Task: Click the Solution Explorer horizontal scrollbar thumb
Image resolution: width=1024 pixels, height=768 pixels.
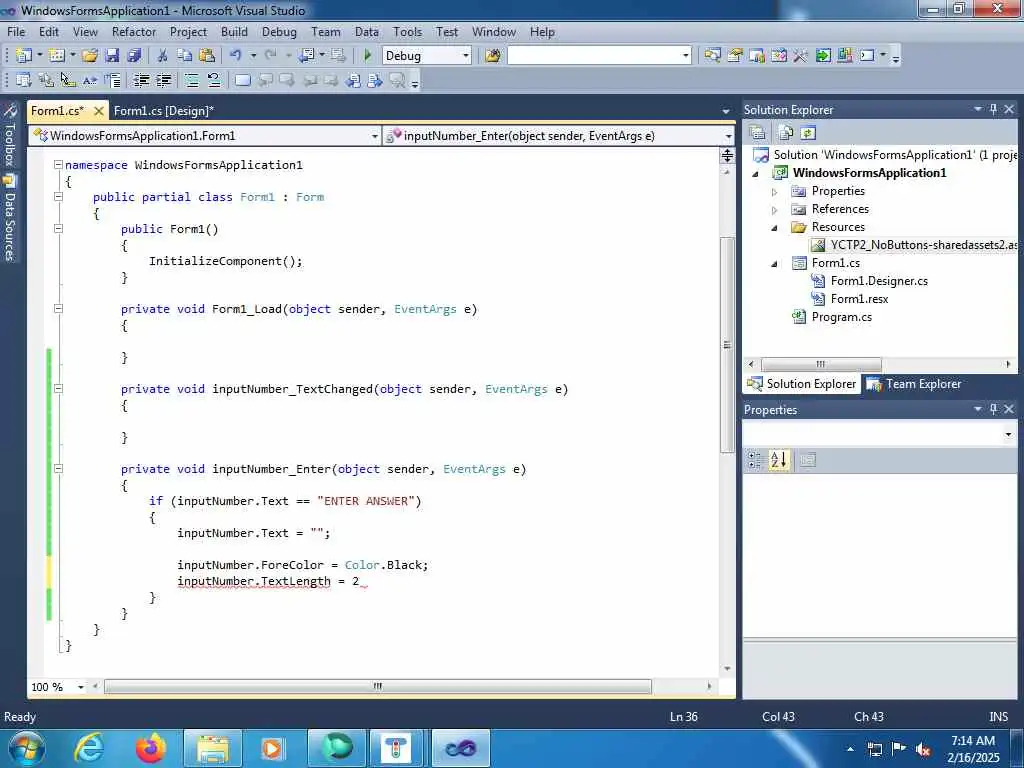Action: (x=821, y=364)
